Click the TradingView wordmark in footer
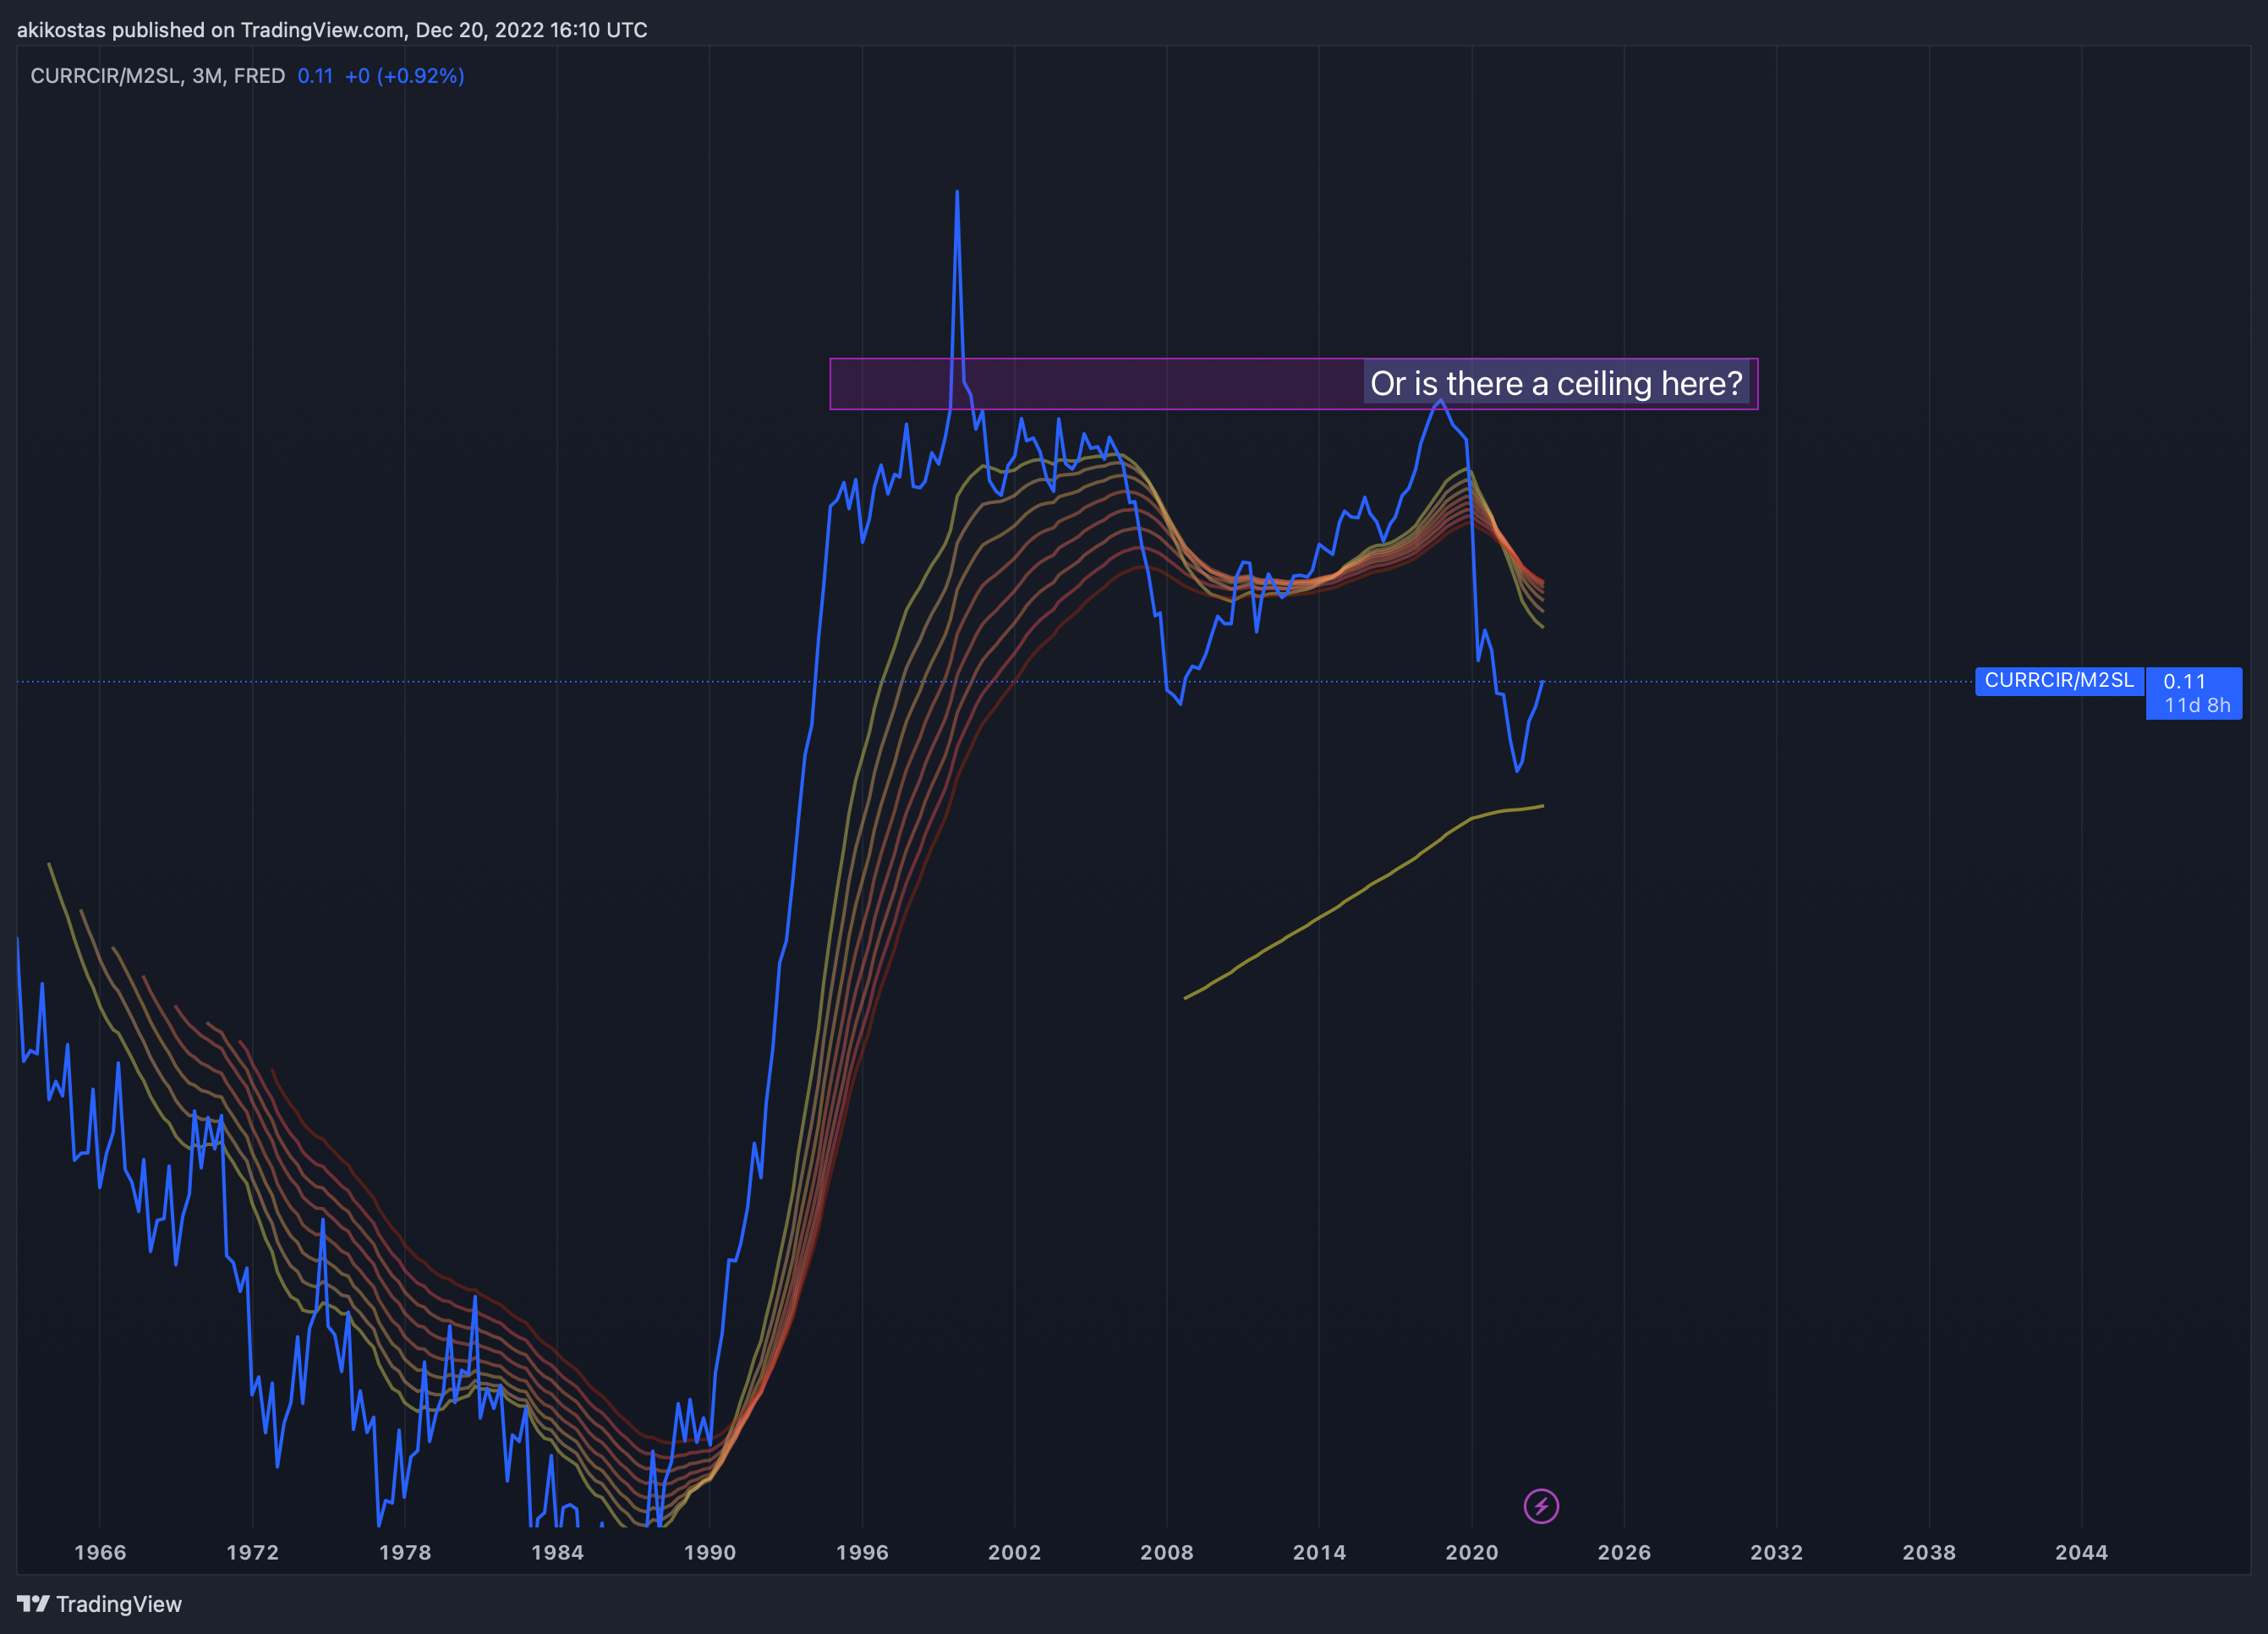This screenshot has height=1634, width=2268. pos(119,1604)
